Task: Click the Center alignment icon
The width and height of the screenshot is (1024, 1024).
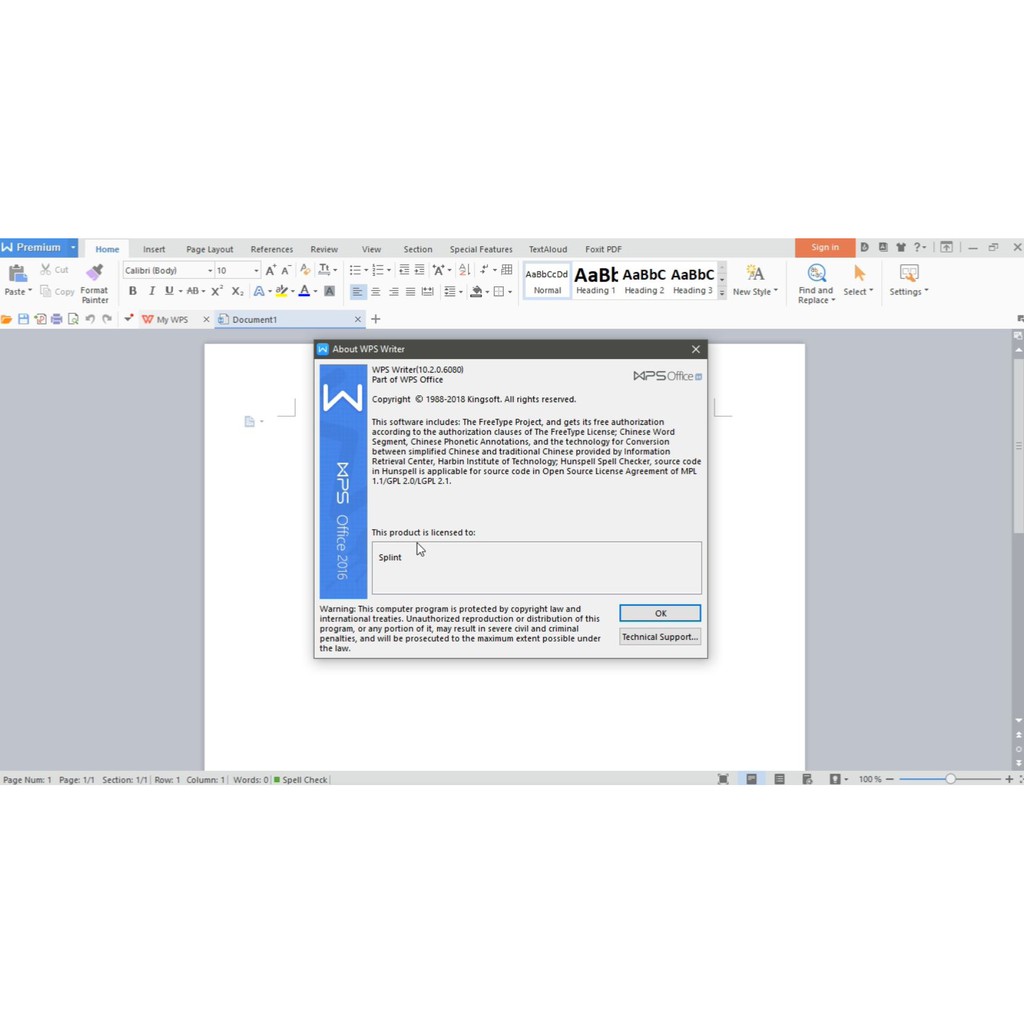Action: [x=375, y=291]
